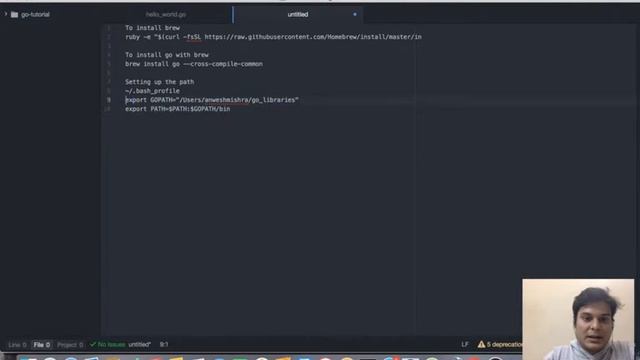Click line number 9 in the gutter
This screenshot has height=360, width=640.
(109, 100)
